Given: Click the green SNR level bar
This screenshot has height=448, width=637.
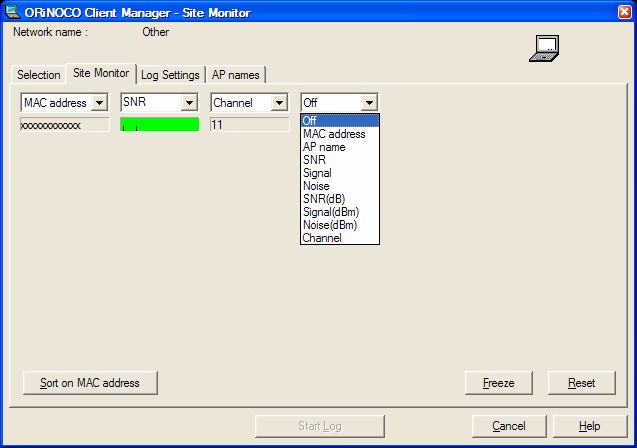Looking at the screenshot, I should 160,125.
